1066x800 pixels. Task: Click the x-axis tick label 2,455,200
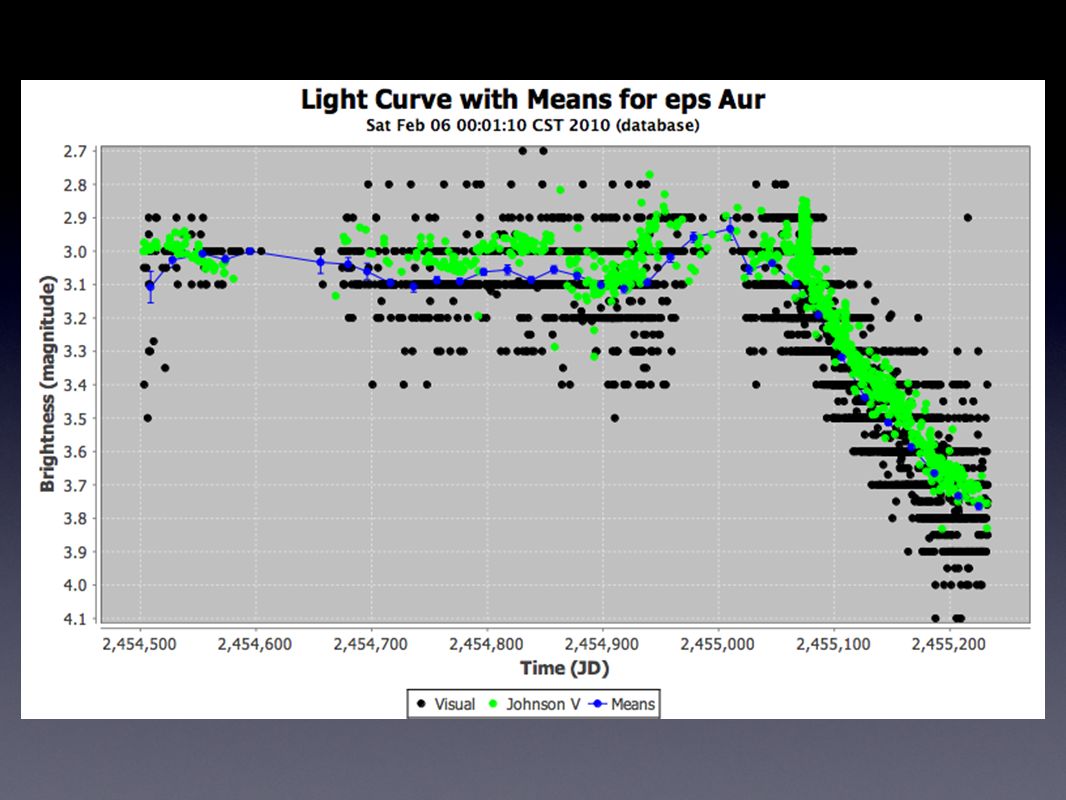[948, 644]
